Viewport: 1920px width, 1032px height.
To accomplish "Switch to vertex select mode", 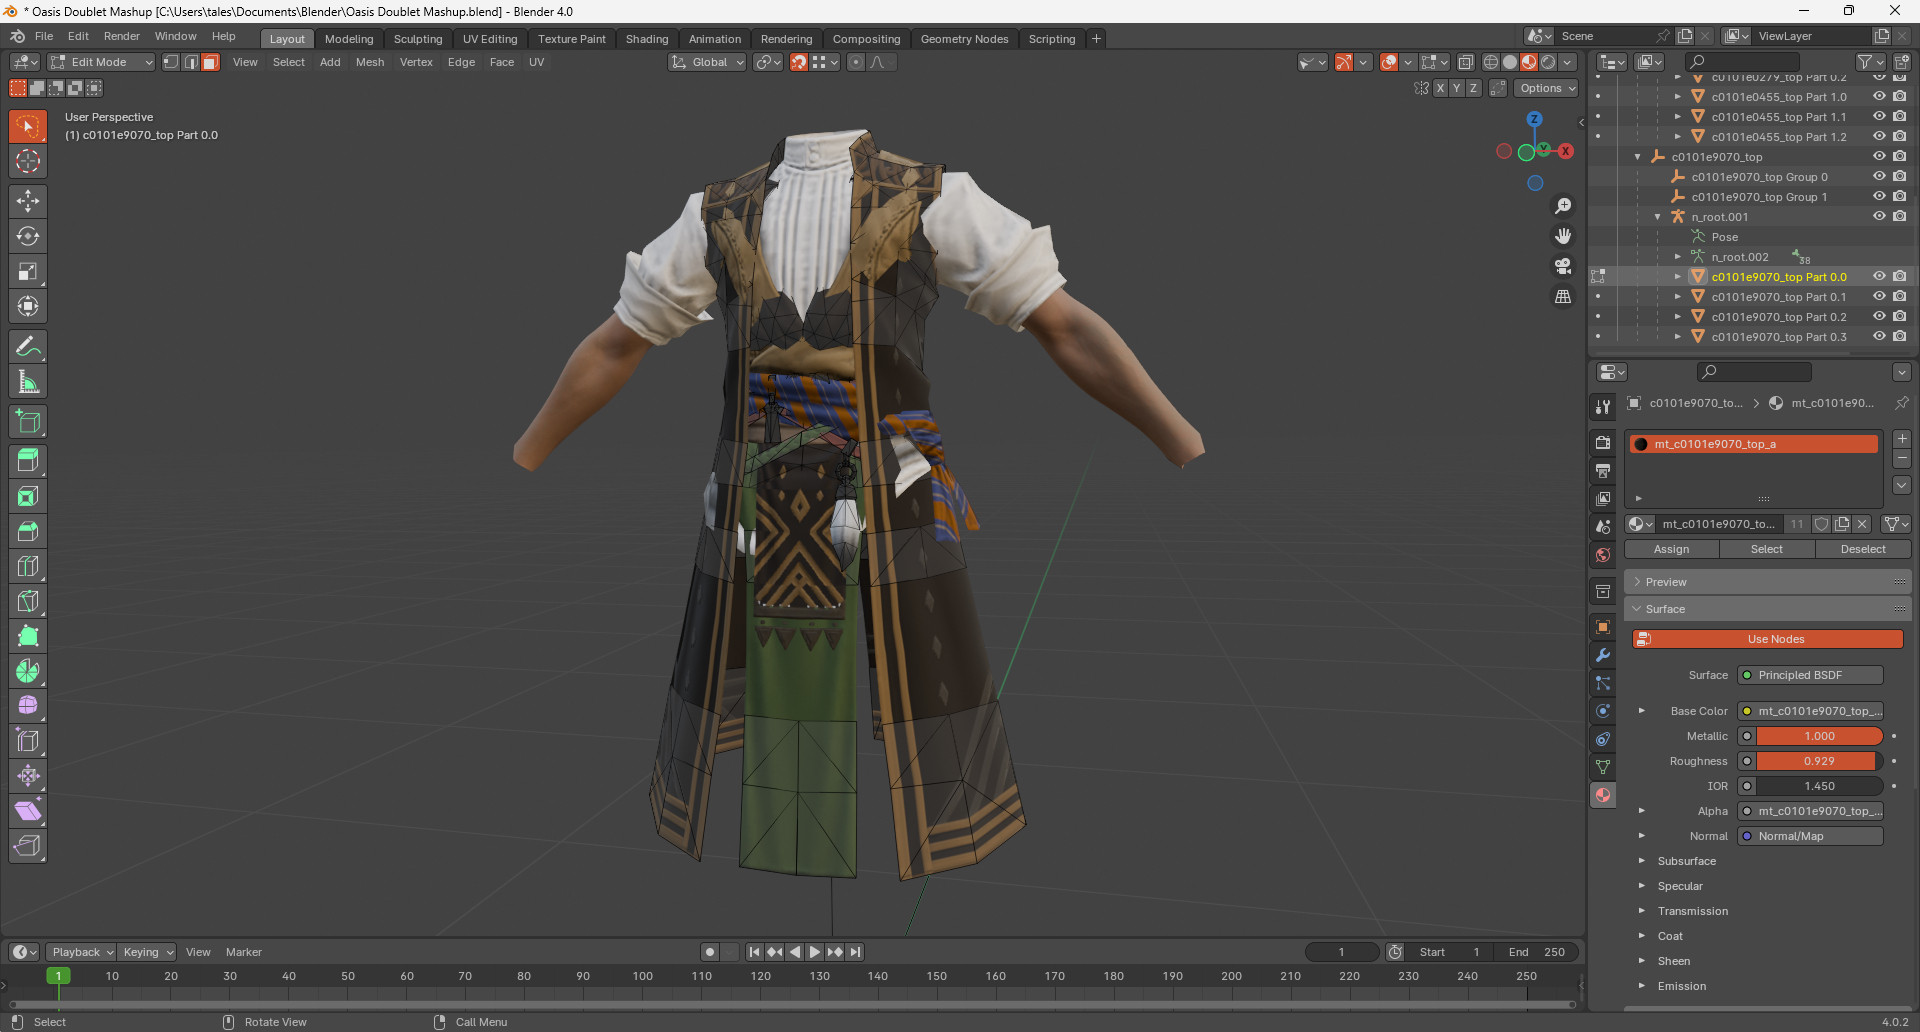I will pyautogui.click(x=171, y=62).
